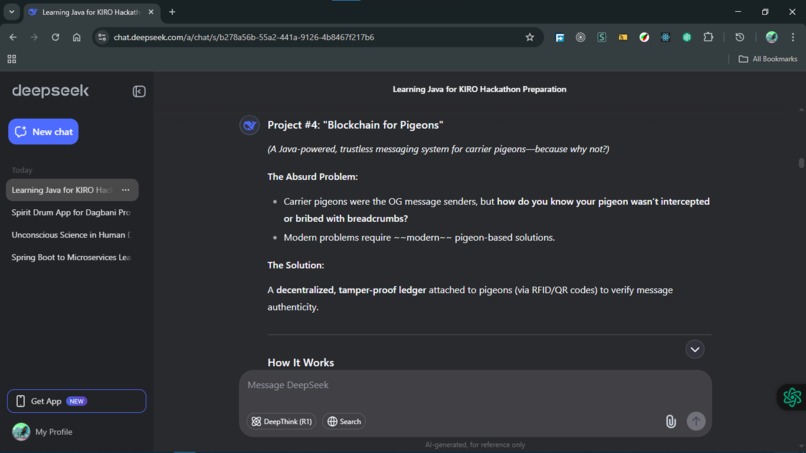Open the green hexagon extension icon
Viewport: 806px width, 453px height.
pos(687,37)
